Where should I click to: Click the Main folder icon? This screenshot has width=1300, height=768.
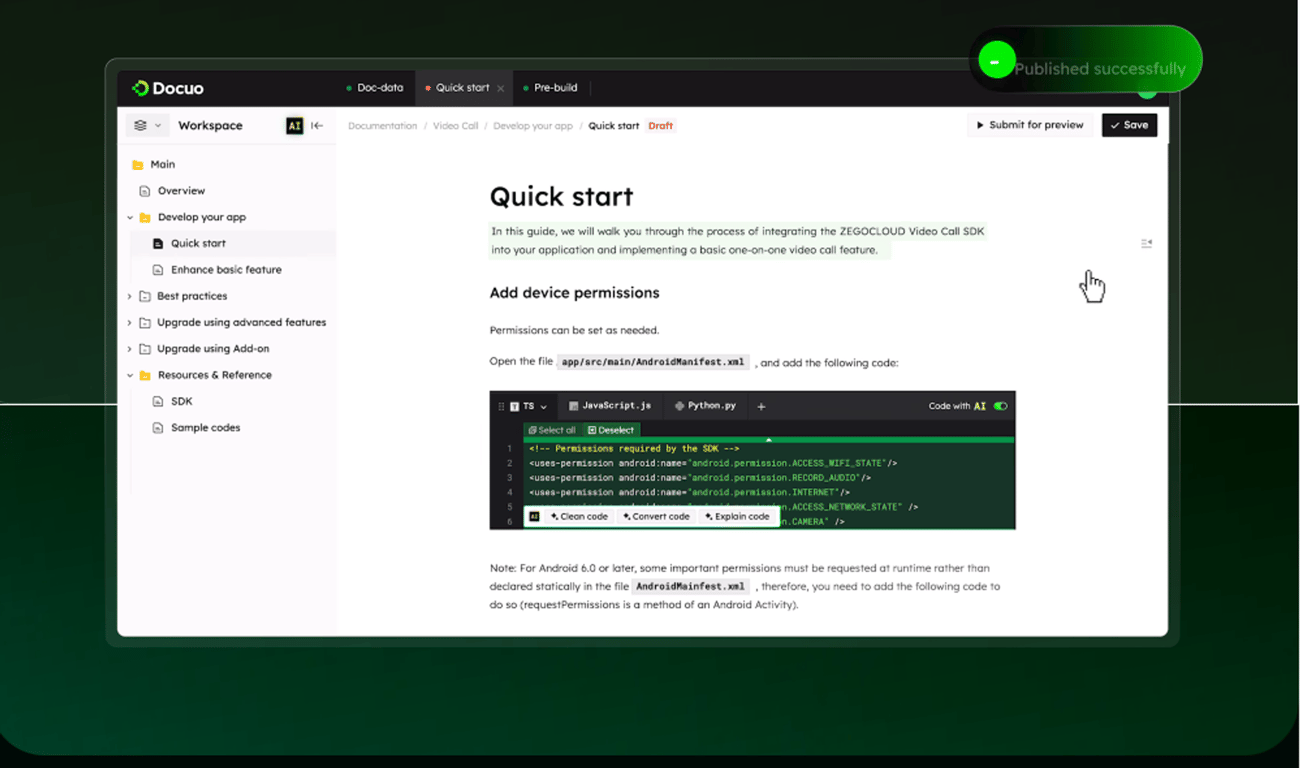(138, 165)
